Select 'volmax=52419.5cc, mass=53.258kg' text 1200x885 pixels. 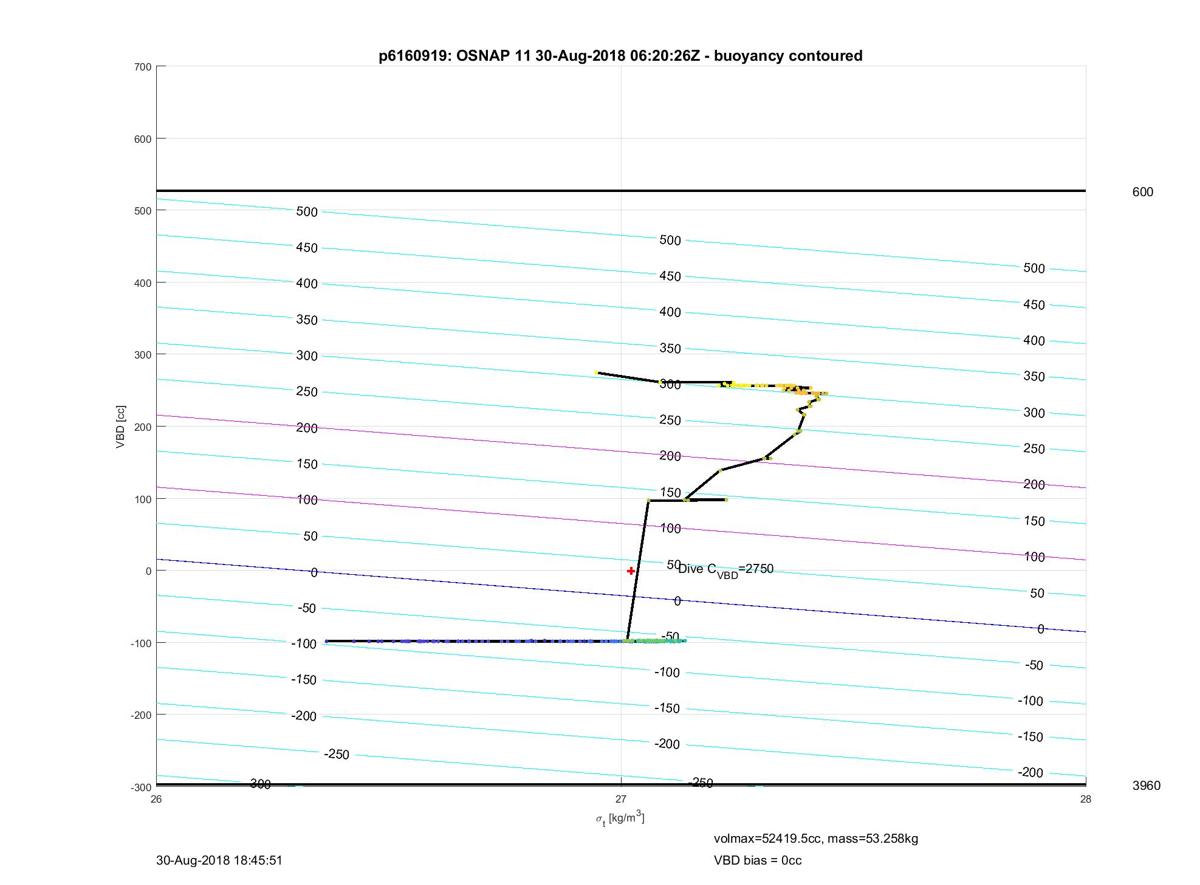pyautogui.click(x=816, y=838)
